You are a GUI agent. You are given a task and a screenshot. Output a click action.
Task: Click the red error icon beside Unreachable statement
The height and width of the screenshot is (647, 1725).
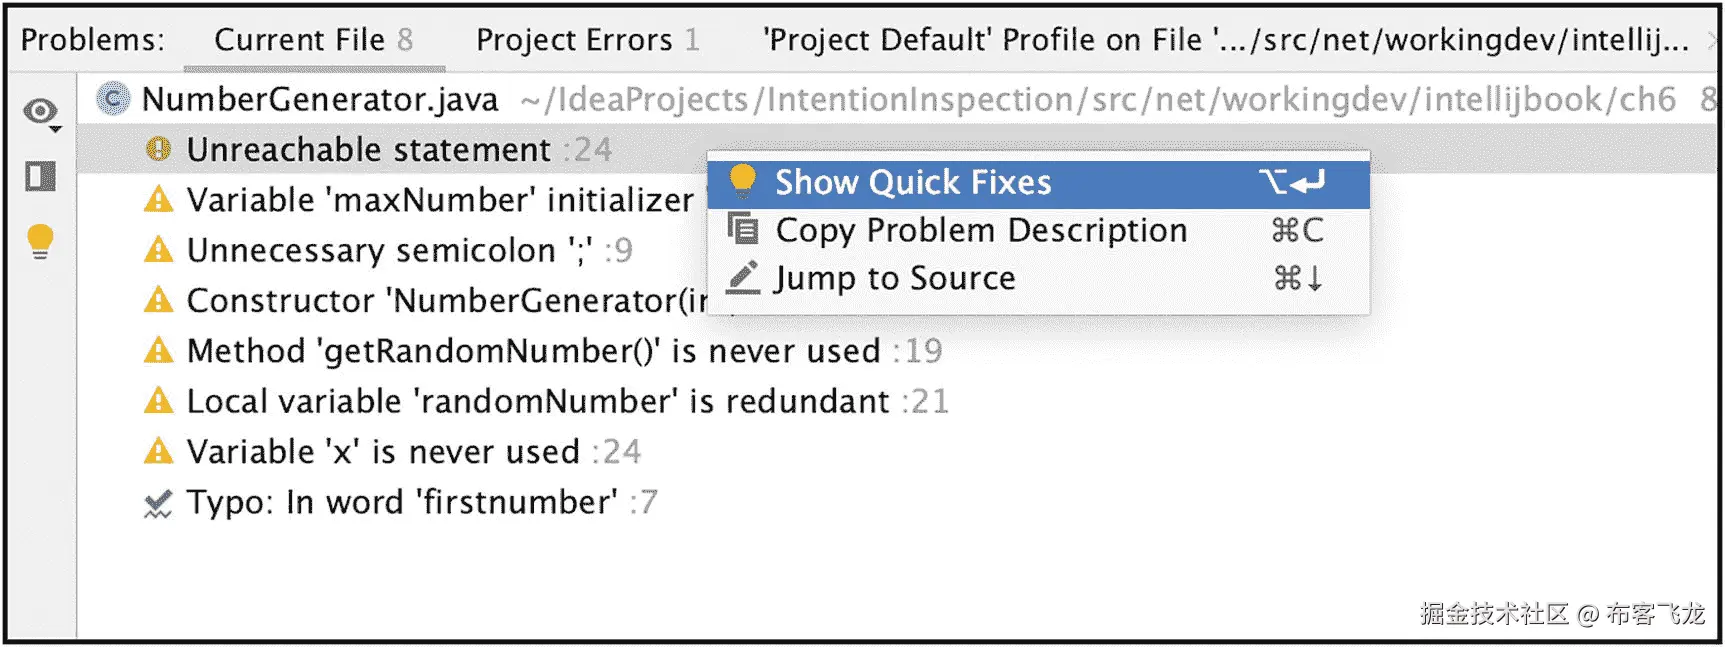(158, 150)
